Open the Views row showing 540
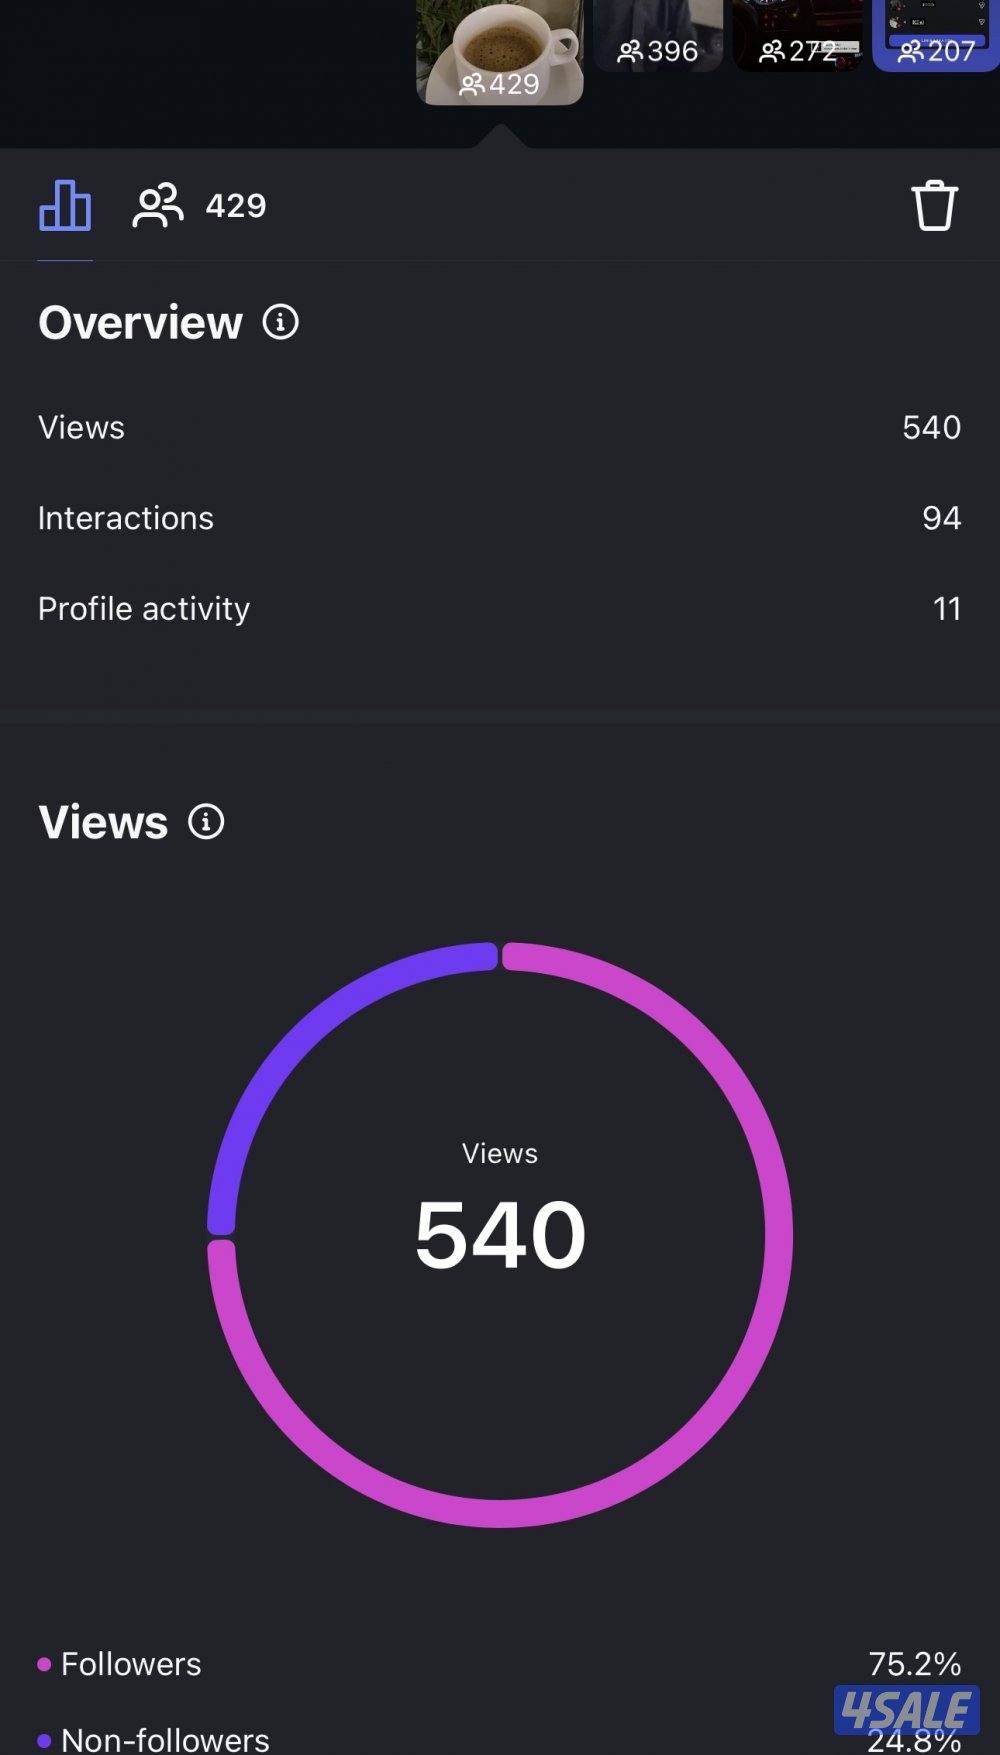Image resolution: width=1000 pixels, height=1755 pixels. pos(499,427)
